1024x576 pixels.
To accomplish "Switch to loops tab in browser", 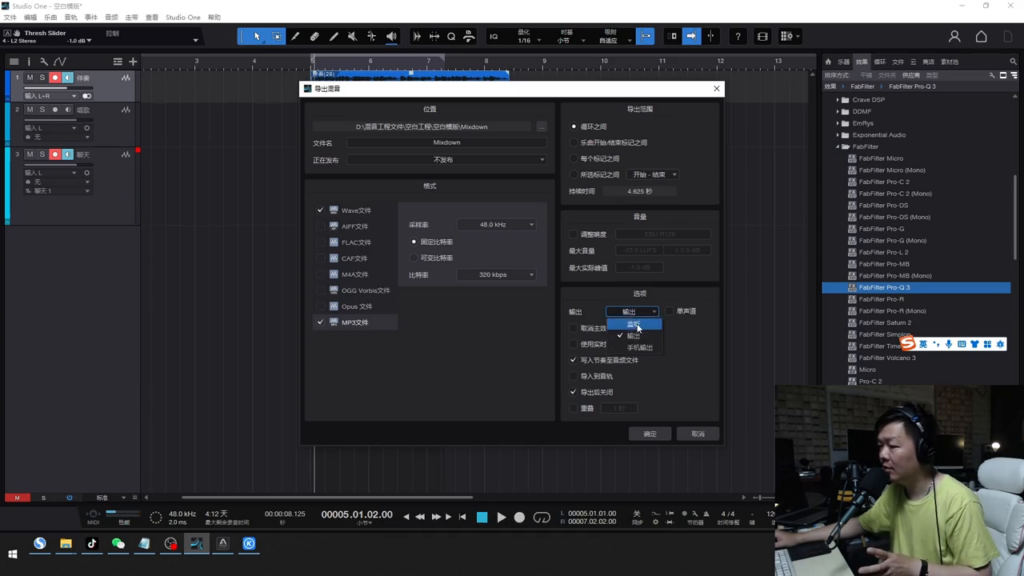I will (880, 62).
